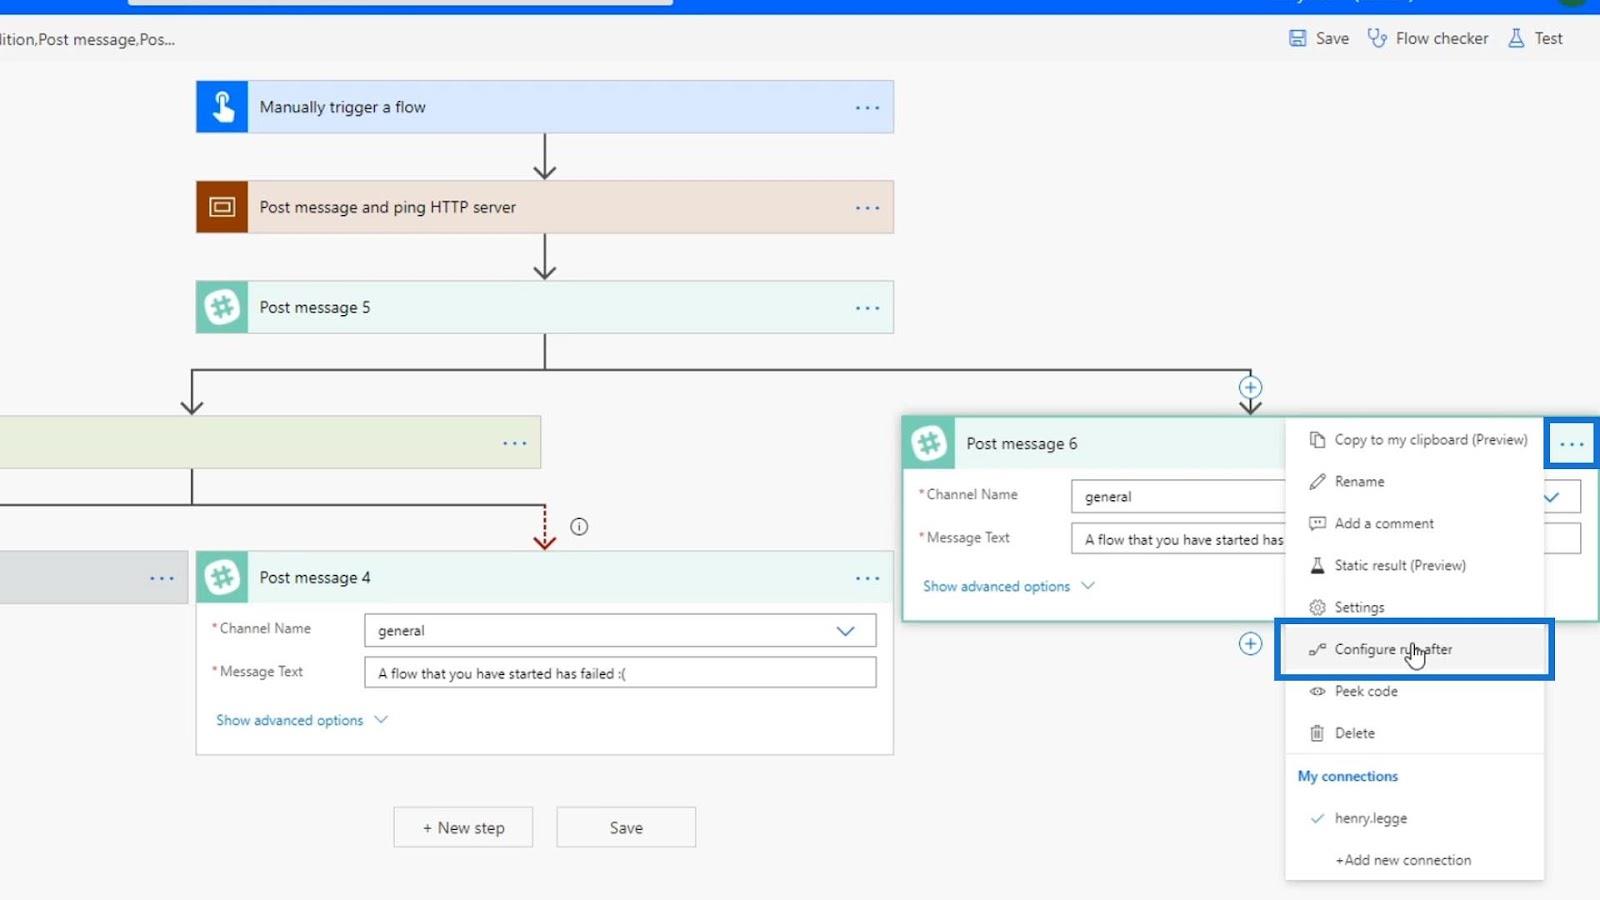The width and height of the screenshot is (1600, 900).
Task: Click the plus insert icon below Post message 6
Action: point(1250,643)
